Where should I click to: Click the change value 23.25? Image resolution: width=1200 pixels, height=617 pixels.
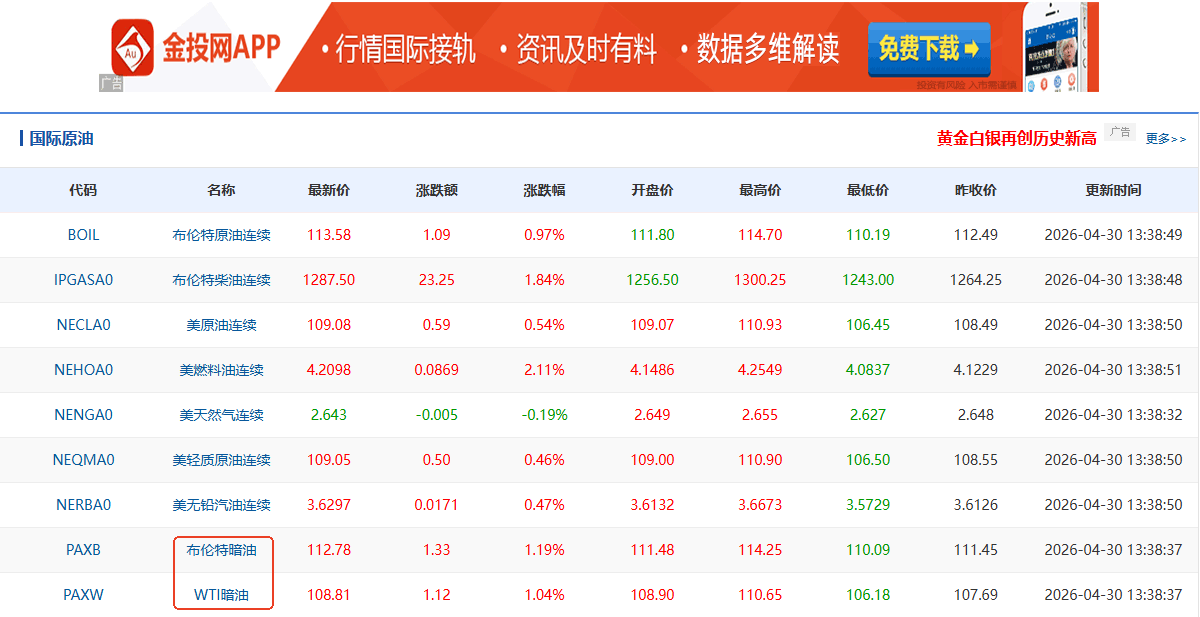(436, 280)
